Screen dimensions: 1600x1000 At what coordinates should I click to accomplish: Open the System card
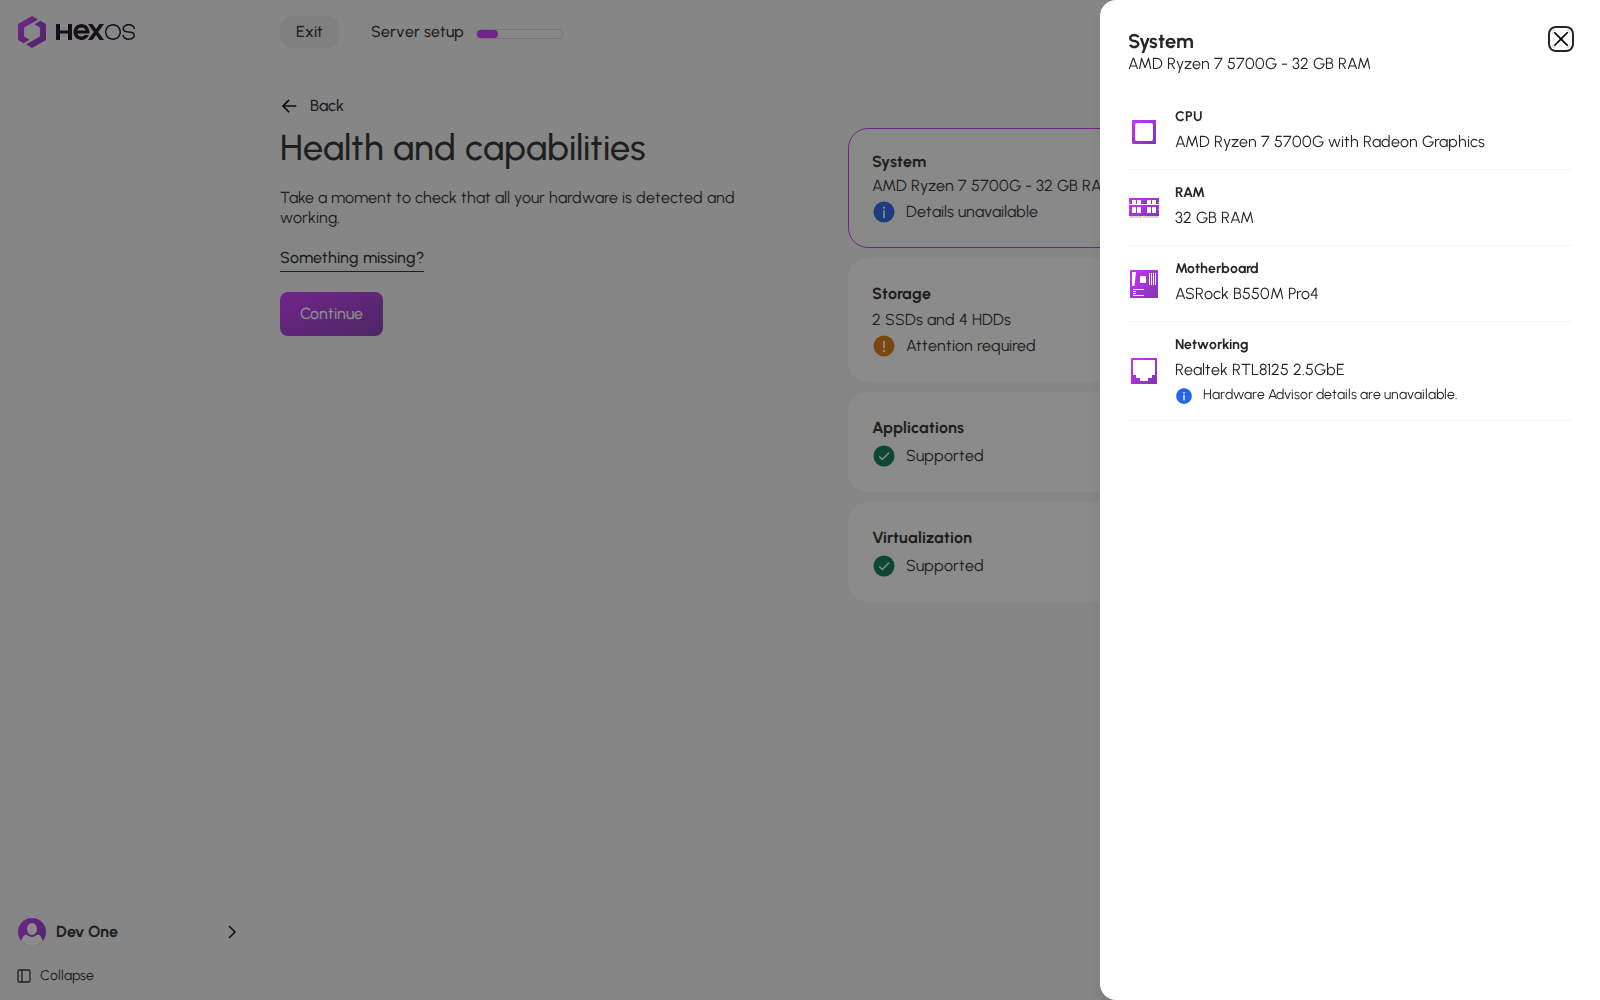click(974, 188)
